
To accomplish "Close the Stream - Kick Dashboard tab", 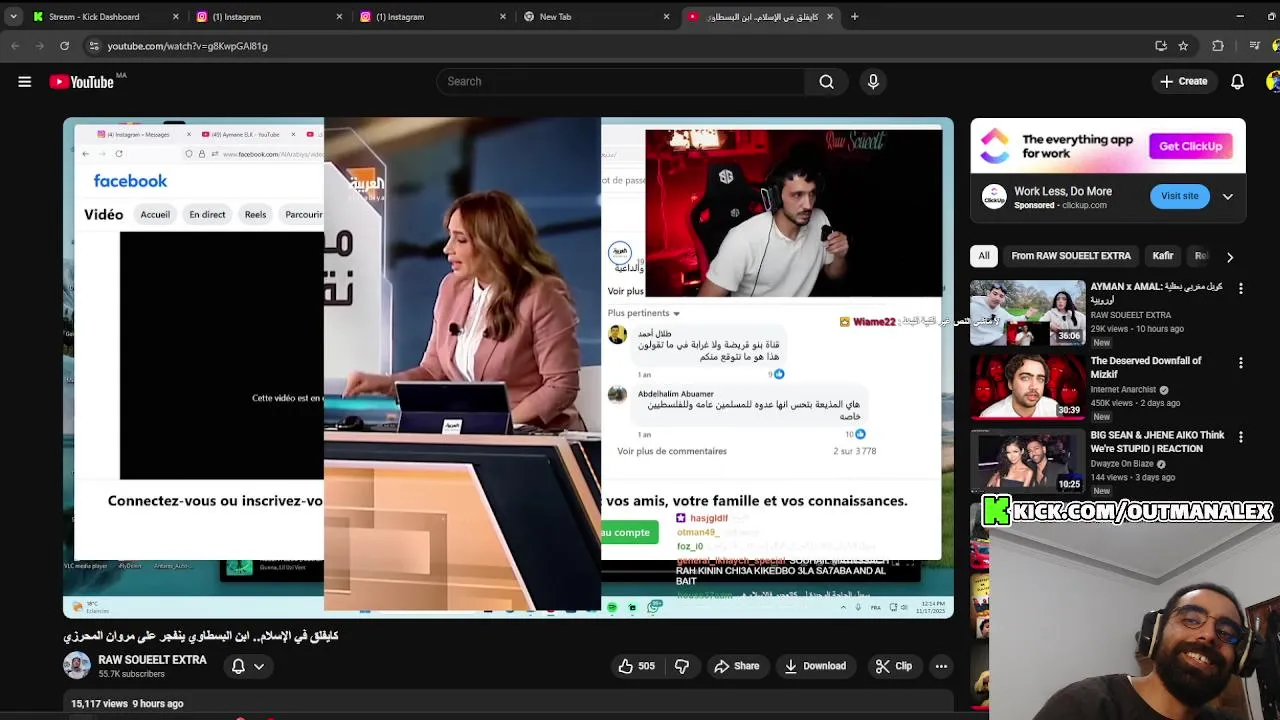I will click(x=176, y=17).
